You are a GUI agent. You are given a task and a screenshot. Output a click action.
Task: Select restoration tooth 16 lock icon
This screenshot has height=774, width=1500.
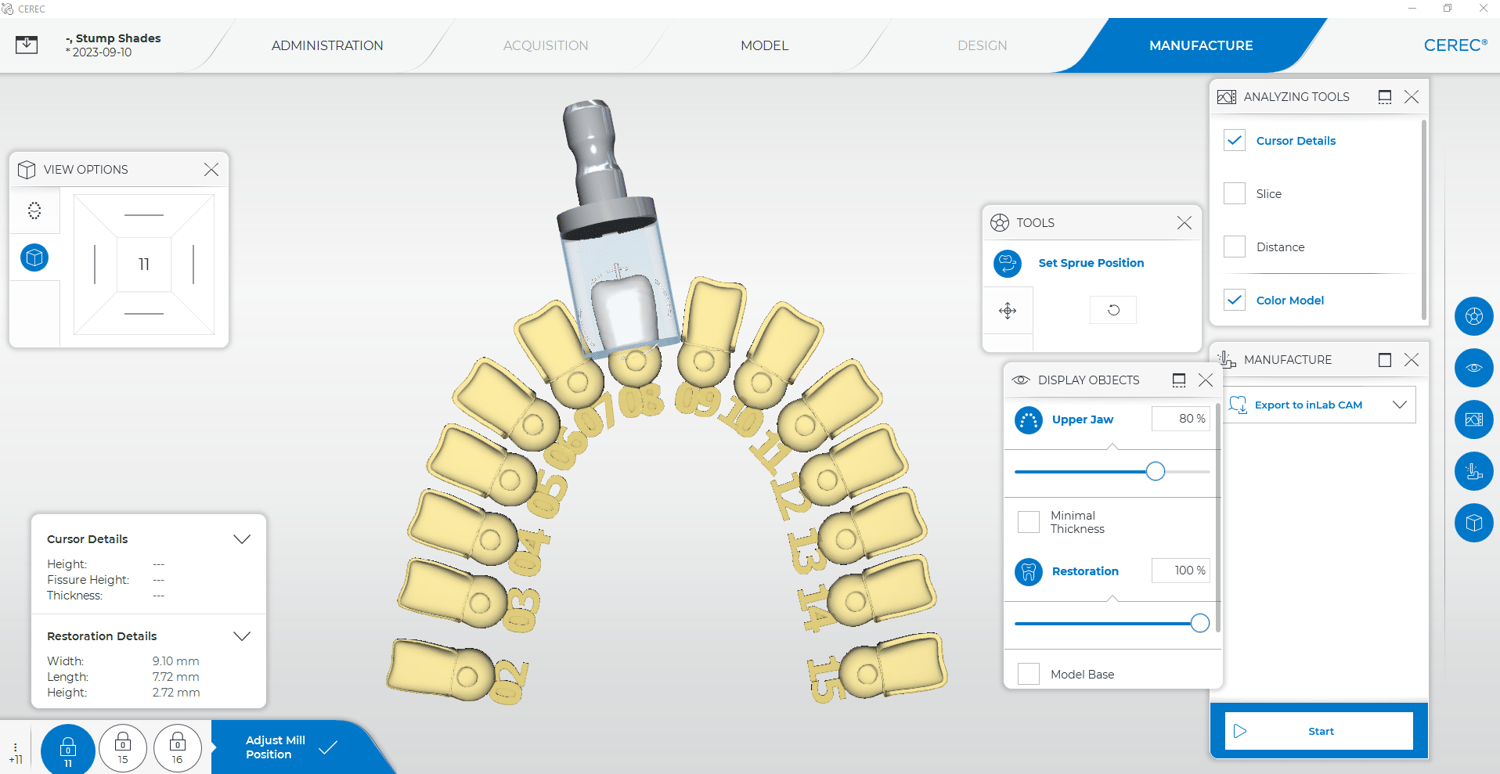click(x=177, y=748)
